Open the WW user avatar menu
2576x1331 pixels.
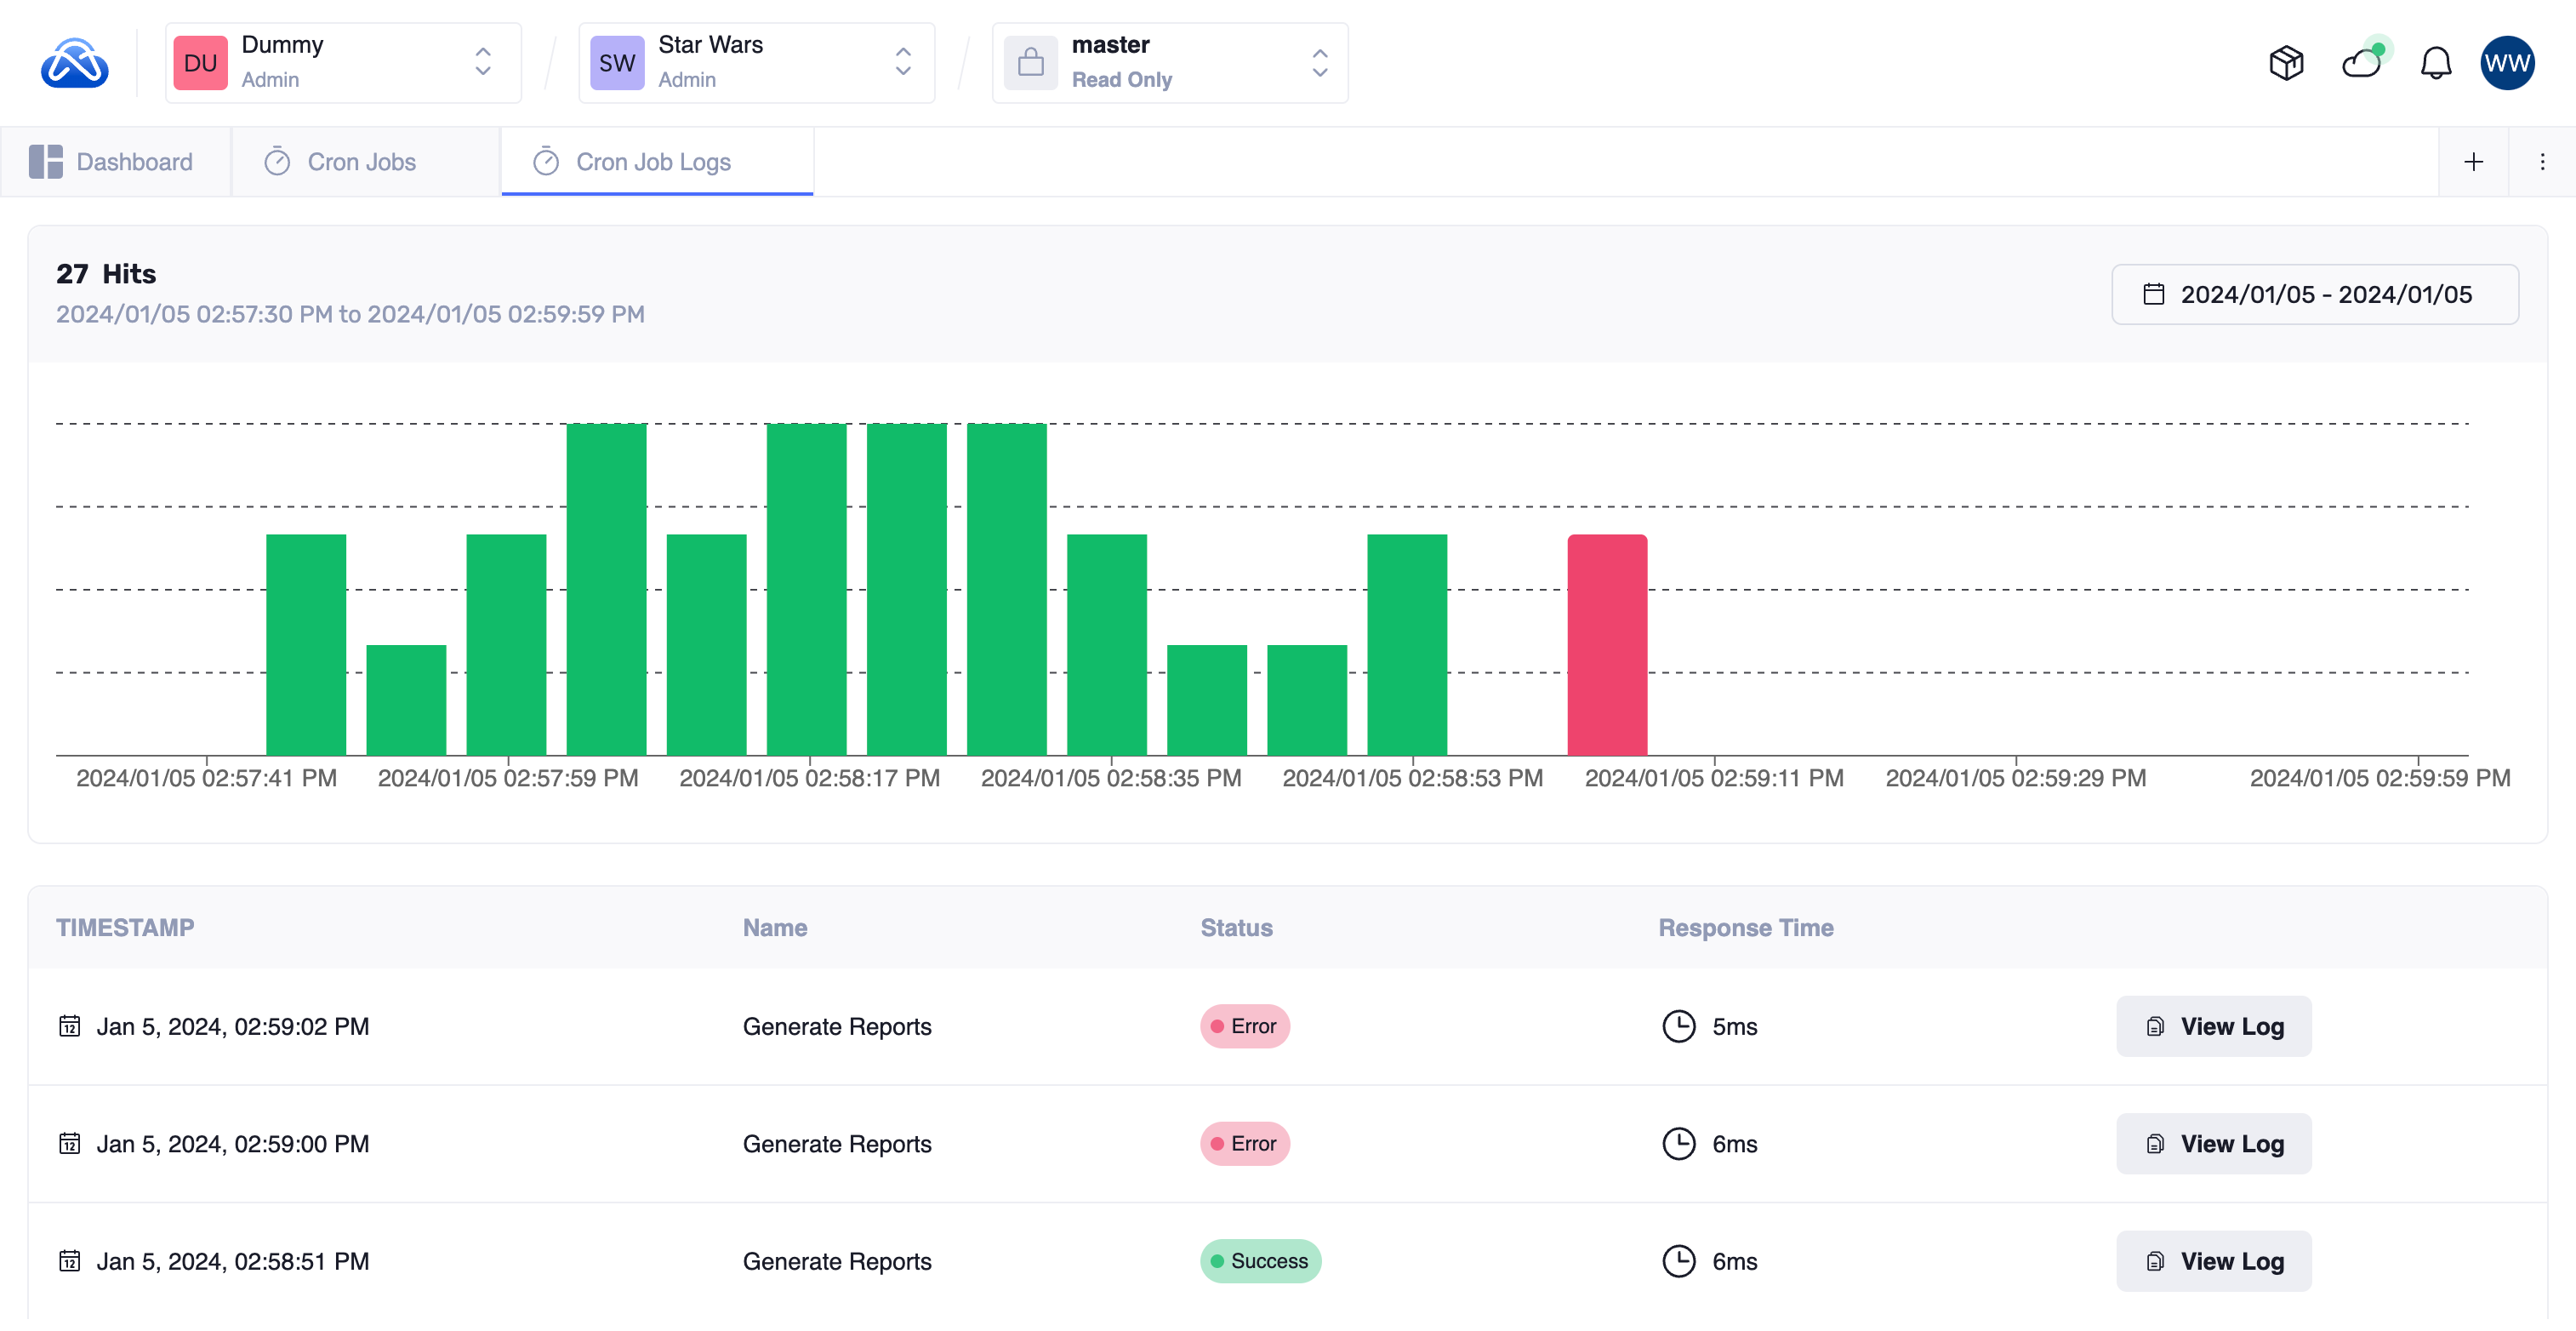pos(2507,63)
